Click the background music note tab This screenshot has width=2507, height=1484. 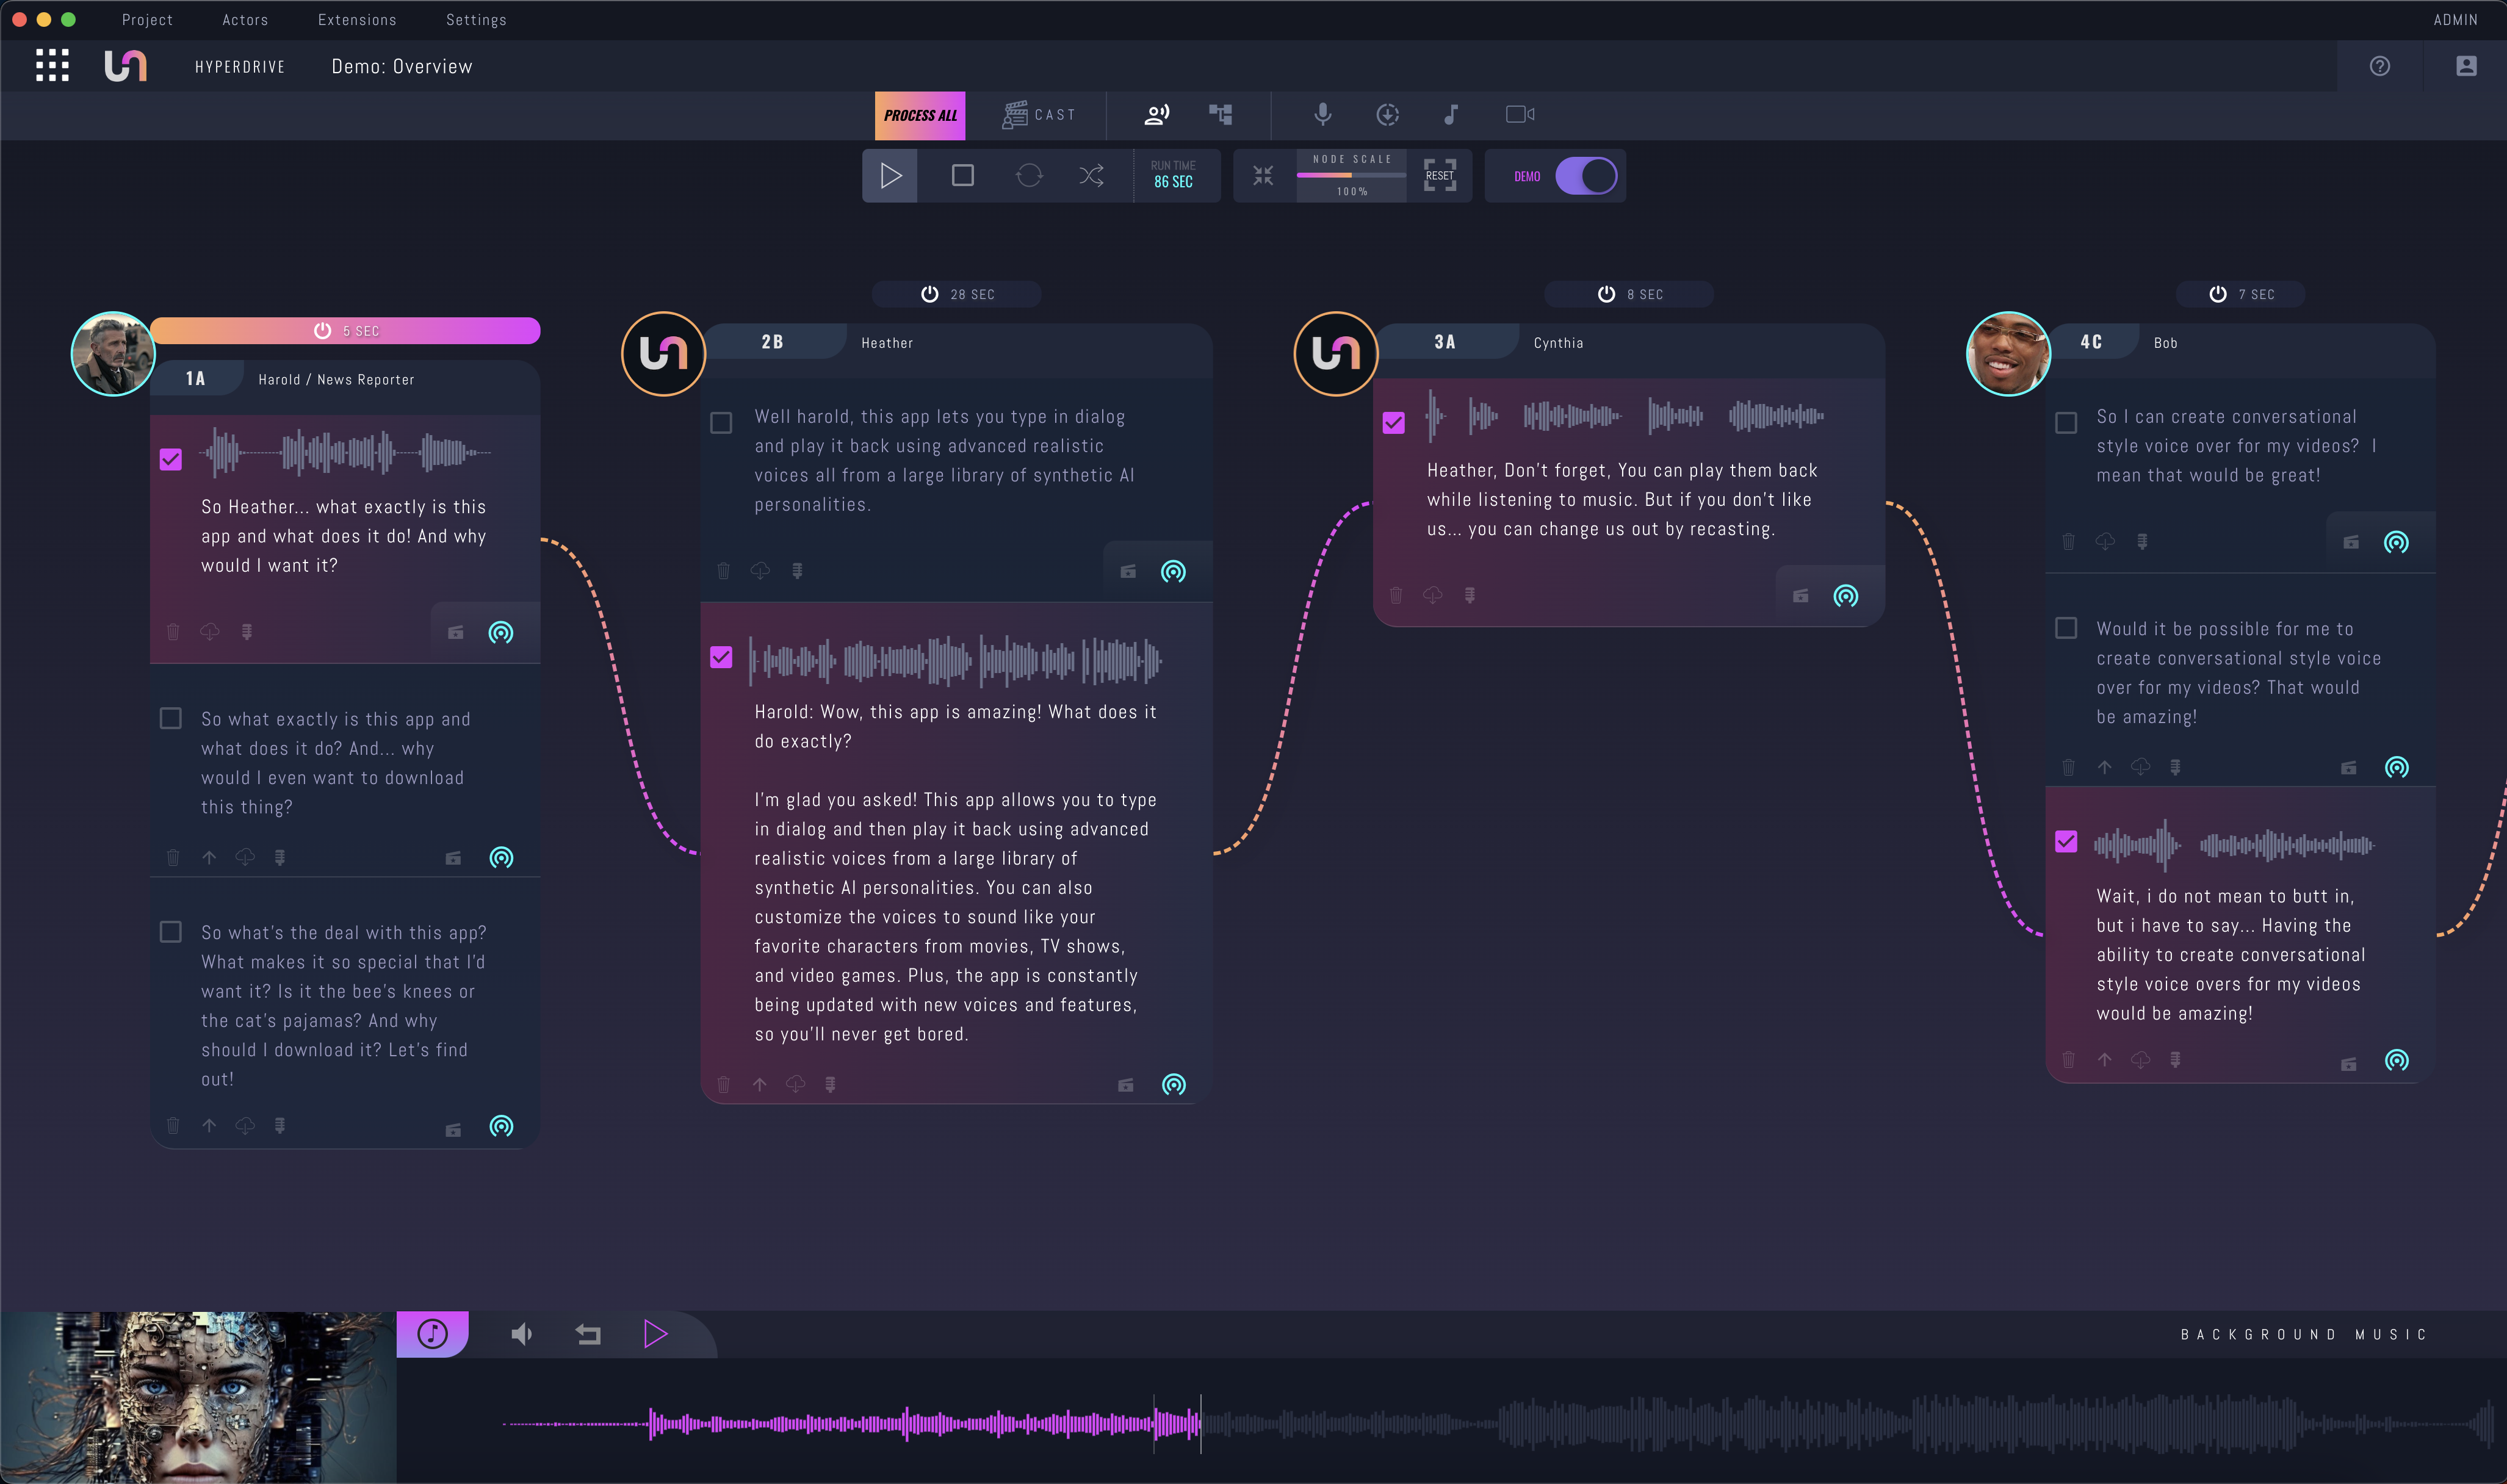(432, 1334)
